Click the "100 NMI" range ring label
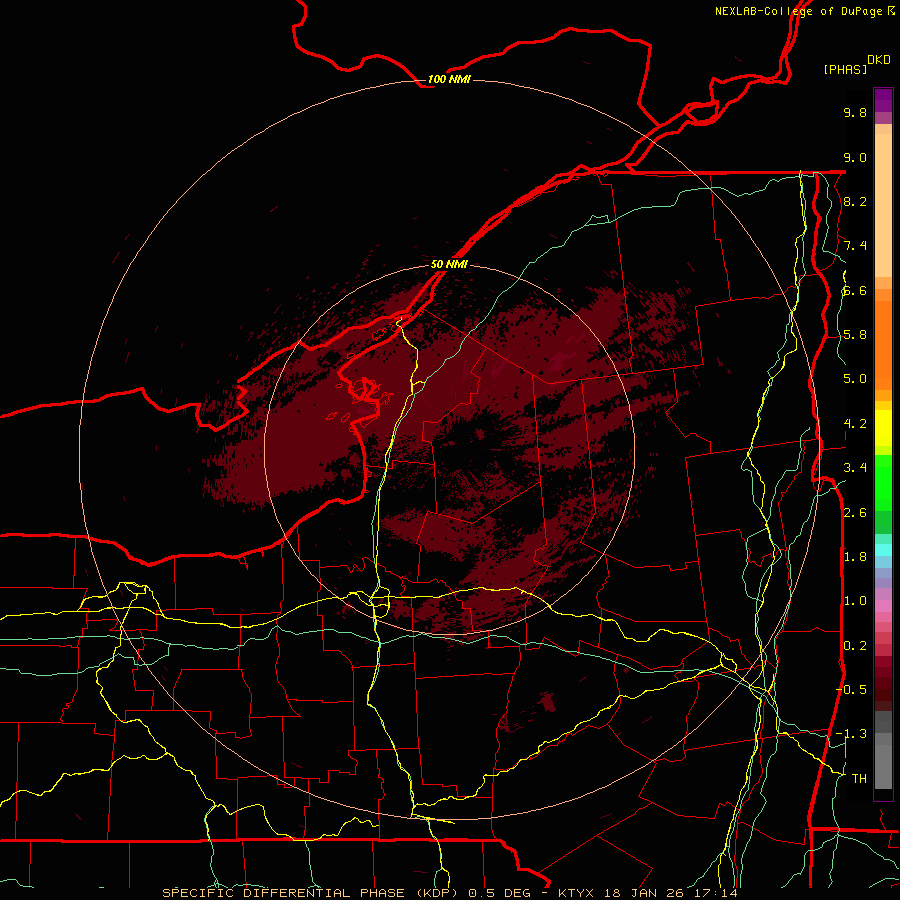This screenshot has width=900, height=900. (x=449, y=79)
